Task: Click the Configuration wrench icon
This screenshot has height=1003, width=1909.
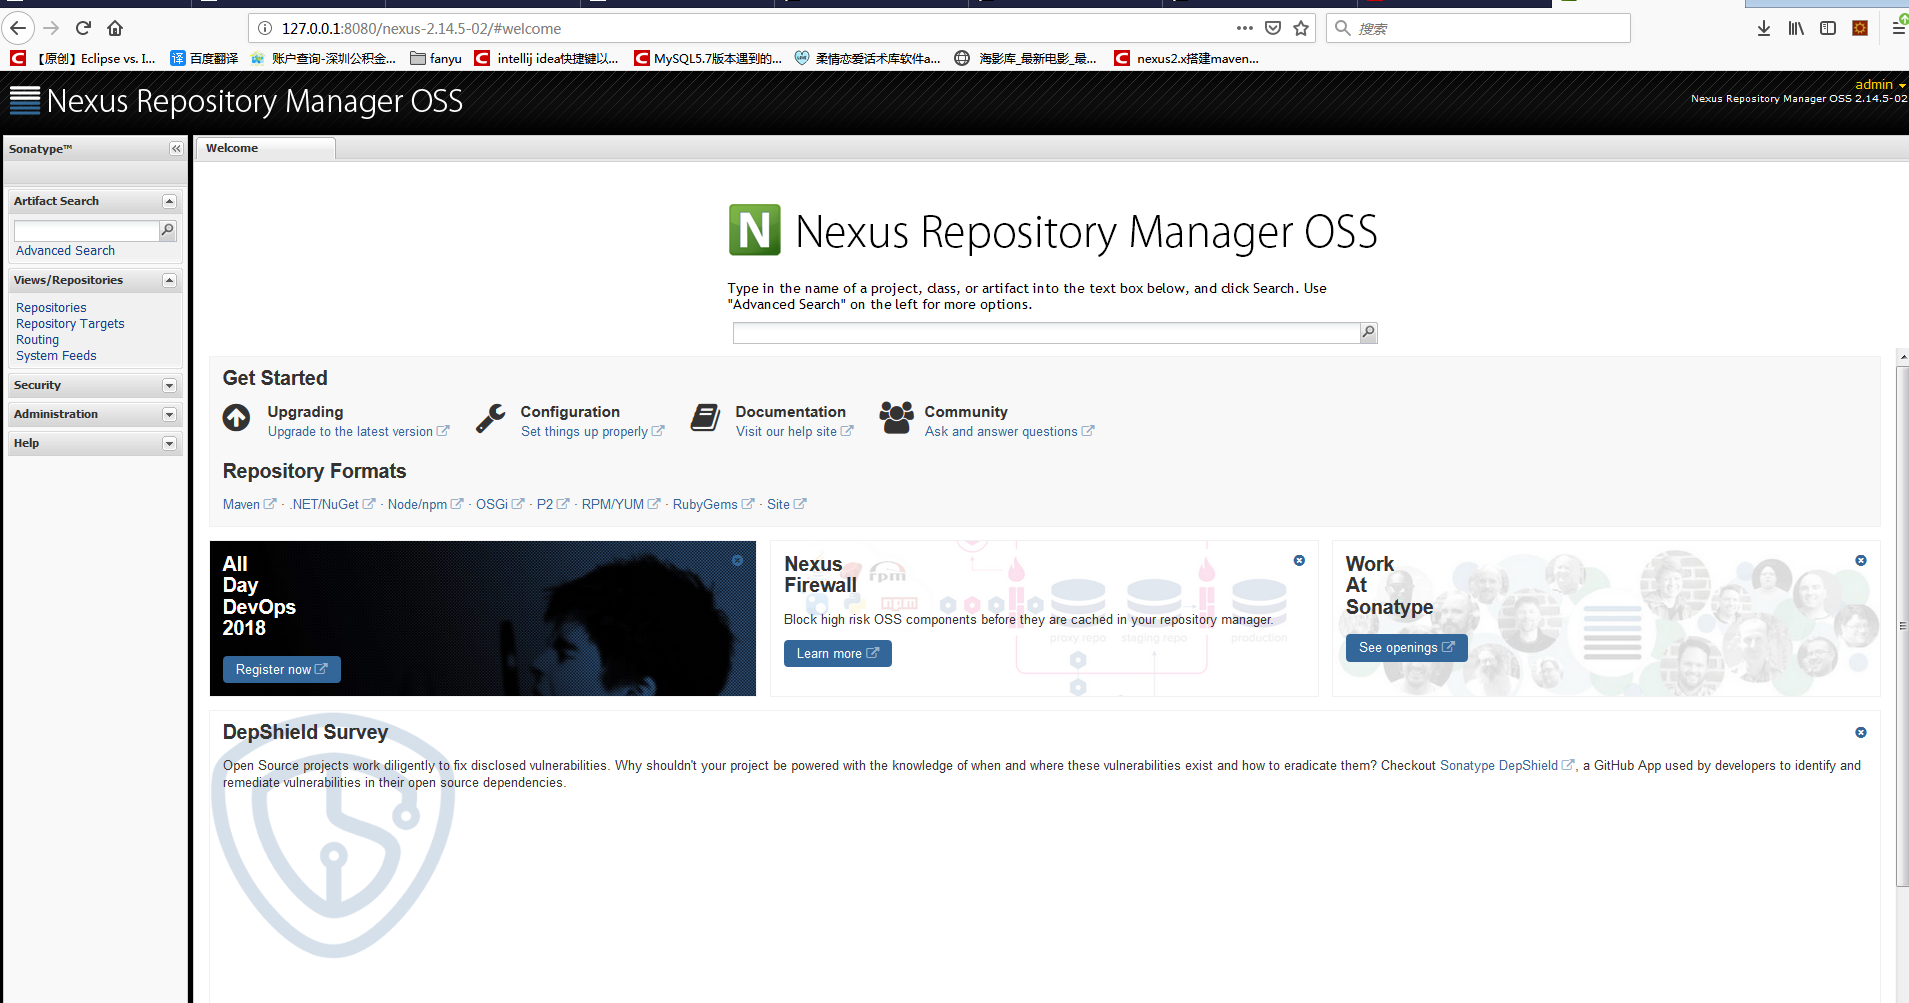Action: pyautogui.click(x=490, y=418)
